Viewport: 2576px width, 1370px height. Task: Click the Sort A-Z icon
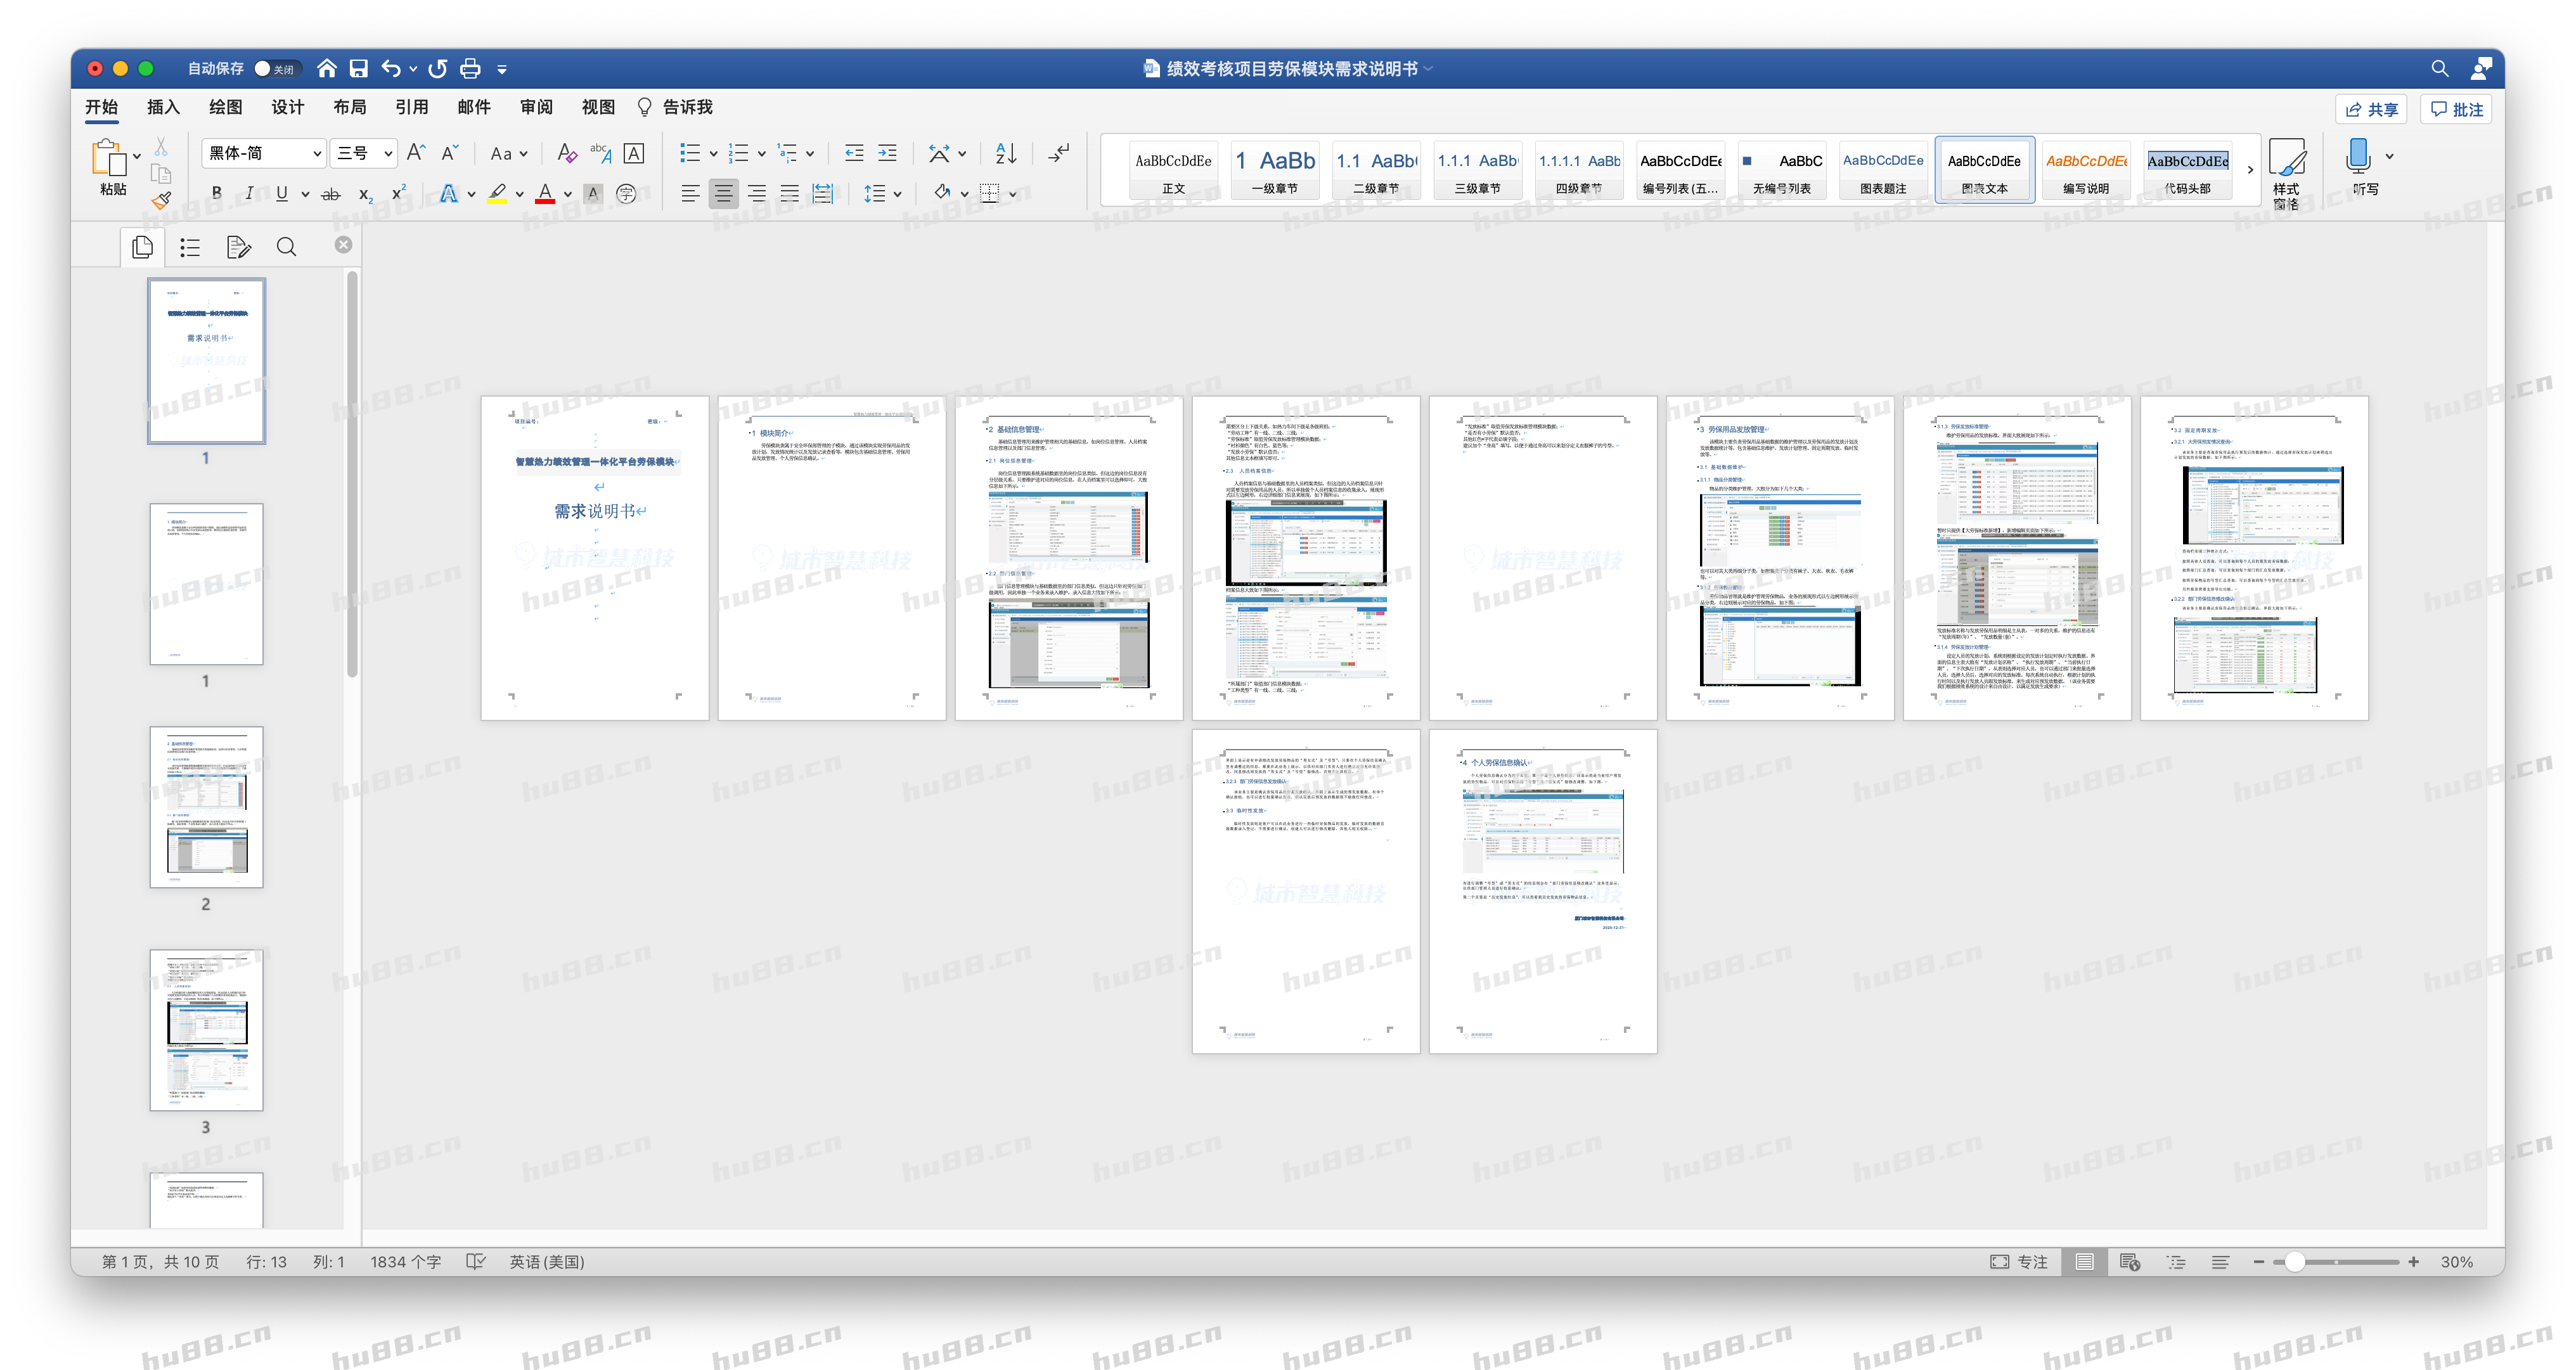pos(1006,153)
